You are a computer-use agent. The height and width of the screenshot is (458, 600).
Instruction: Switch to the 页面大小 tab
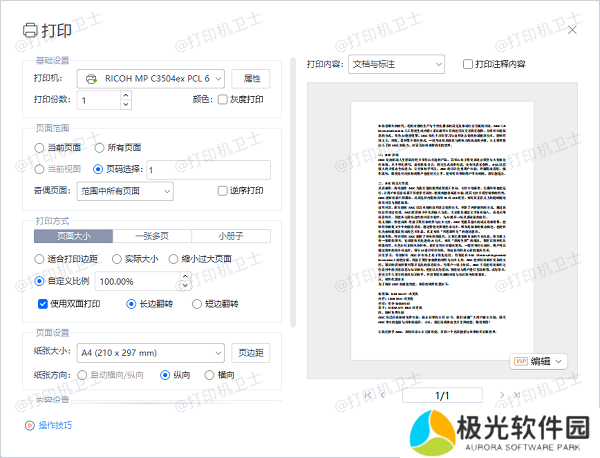tap(73, 236)
